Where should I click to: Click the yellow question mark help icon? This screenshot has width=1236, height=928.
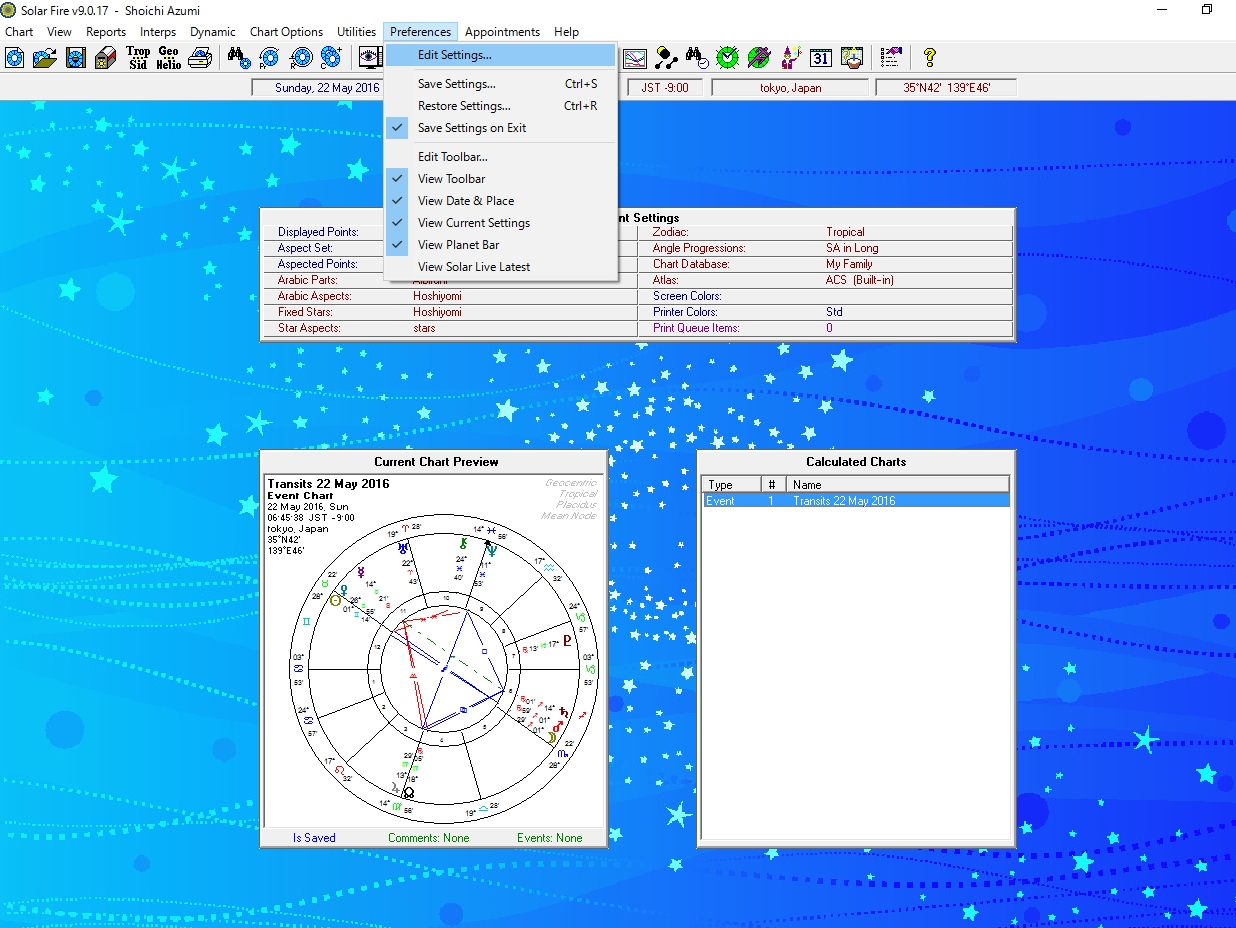tap(929, 58)
